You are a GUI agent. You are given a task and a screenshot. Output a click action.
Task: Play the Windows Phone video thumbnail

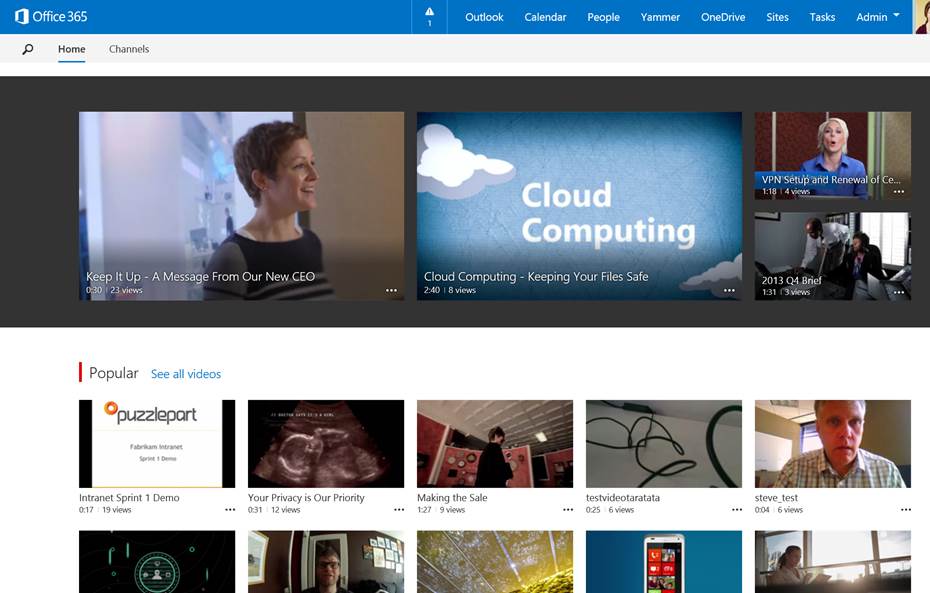point(664,562)
